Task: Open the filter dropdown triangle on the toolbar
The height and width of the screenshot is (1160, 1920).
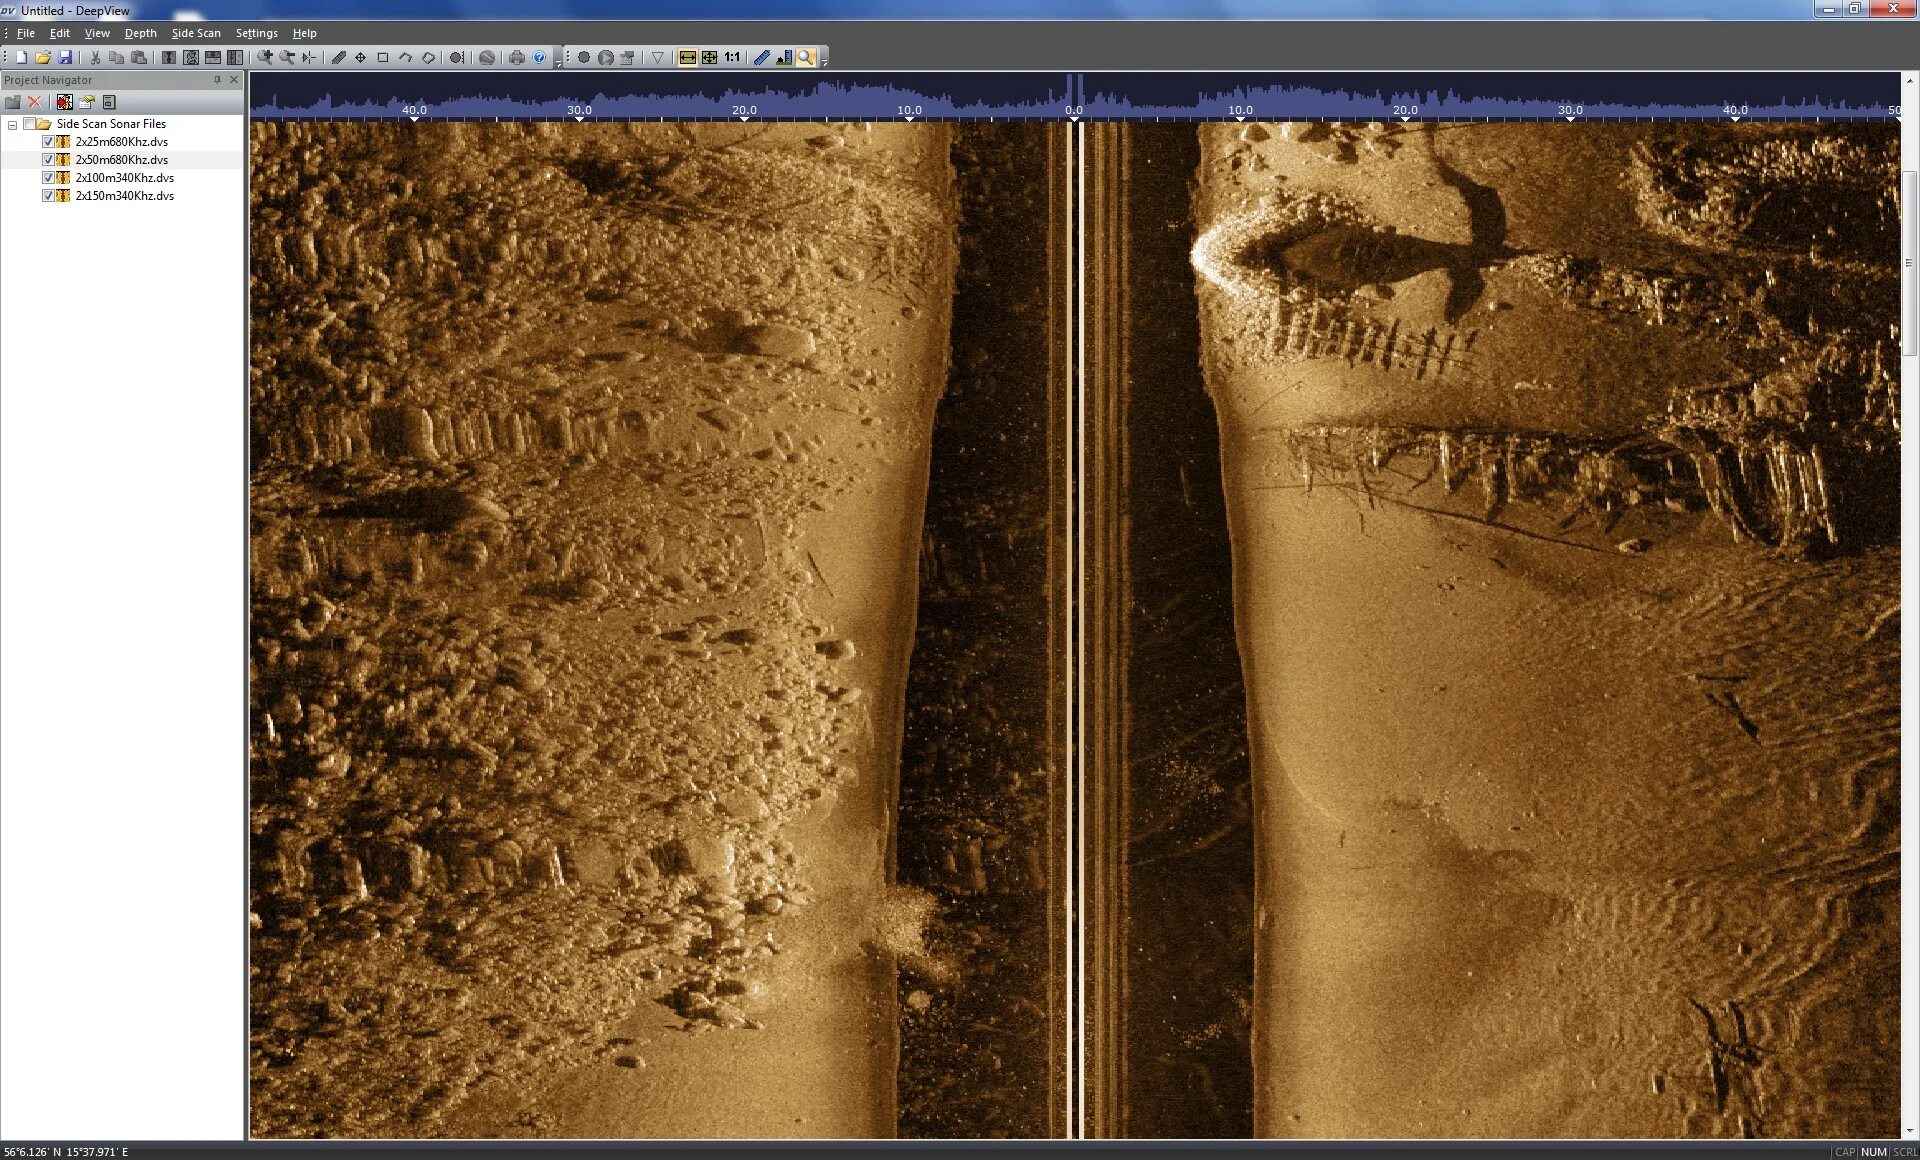Action: (657, 57)
